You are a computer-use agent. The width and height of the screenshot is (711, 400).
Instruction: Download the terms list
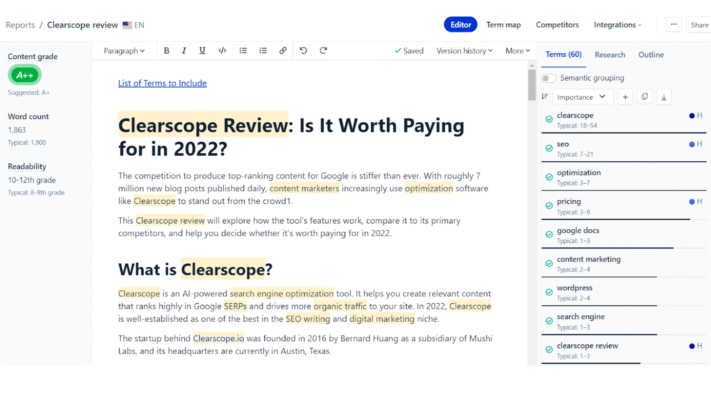(x=664, y=97)
